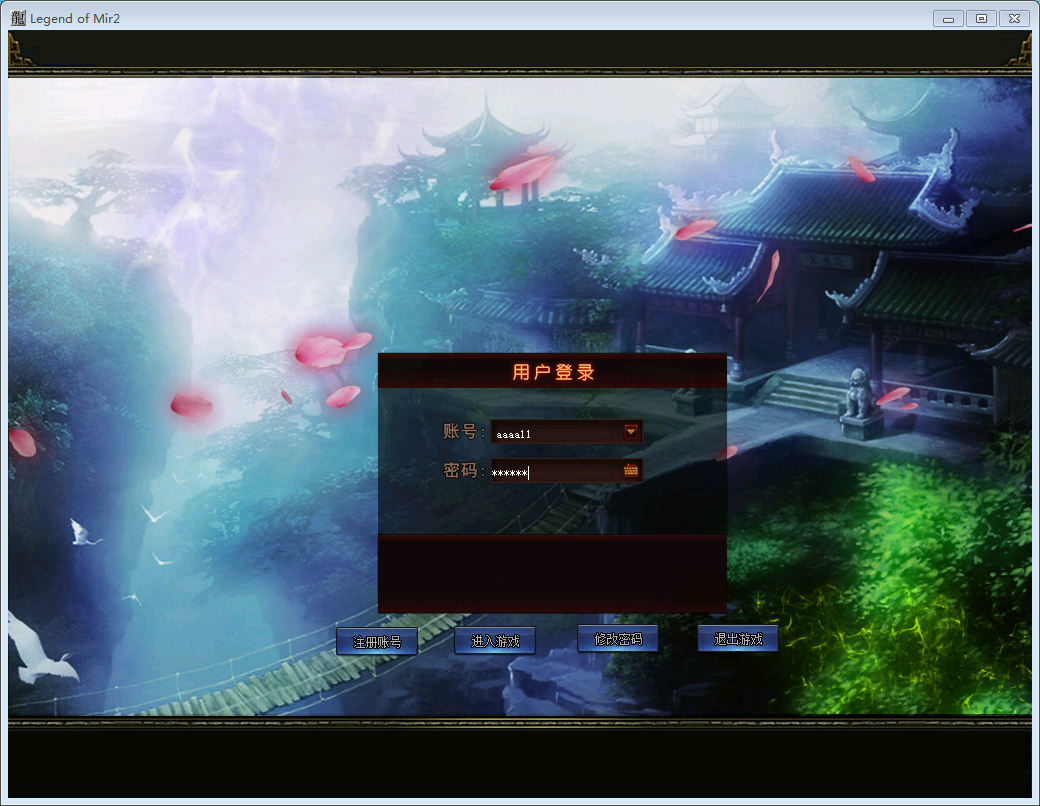Click the 注册账号 register account button
This screenshot has width=1040, height=806.
click(377, 641)
